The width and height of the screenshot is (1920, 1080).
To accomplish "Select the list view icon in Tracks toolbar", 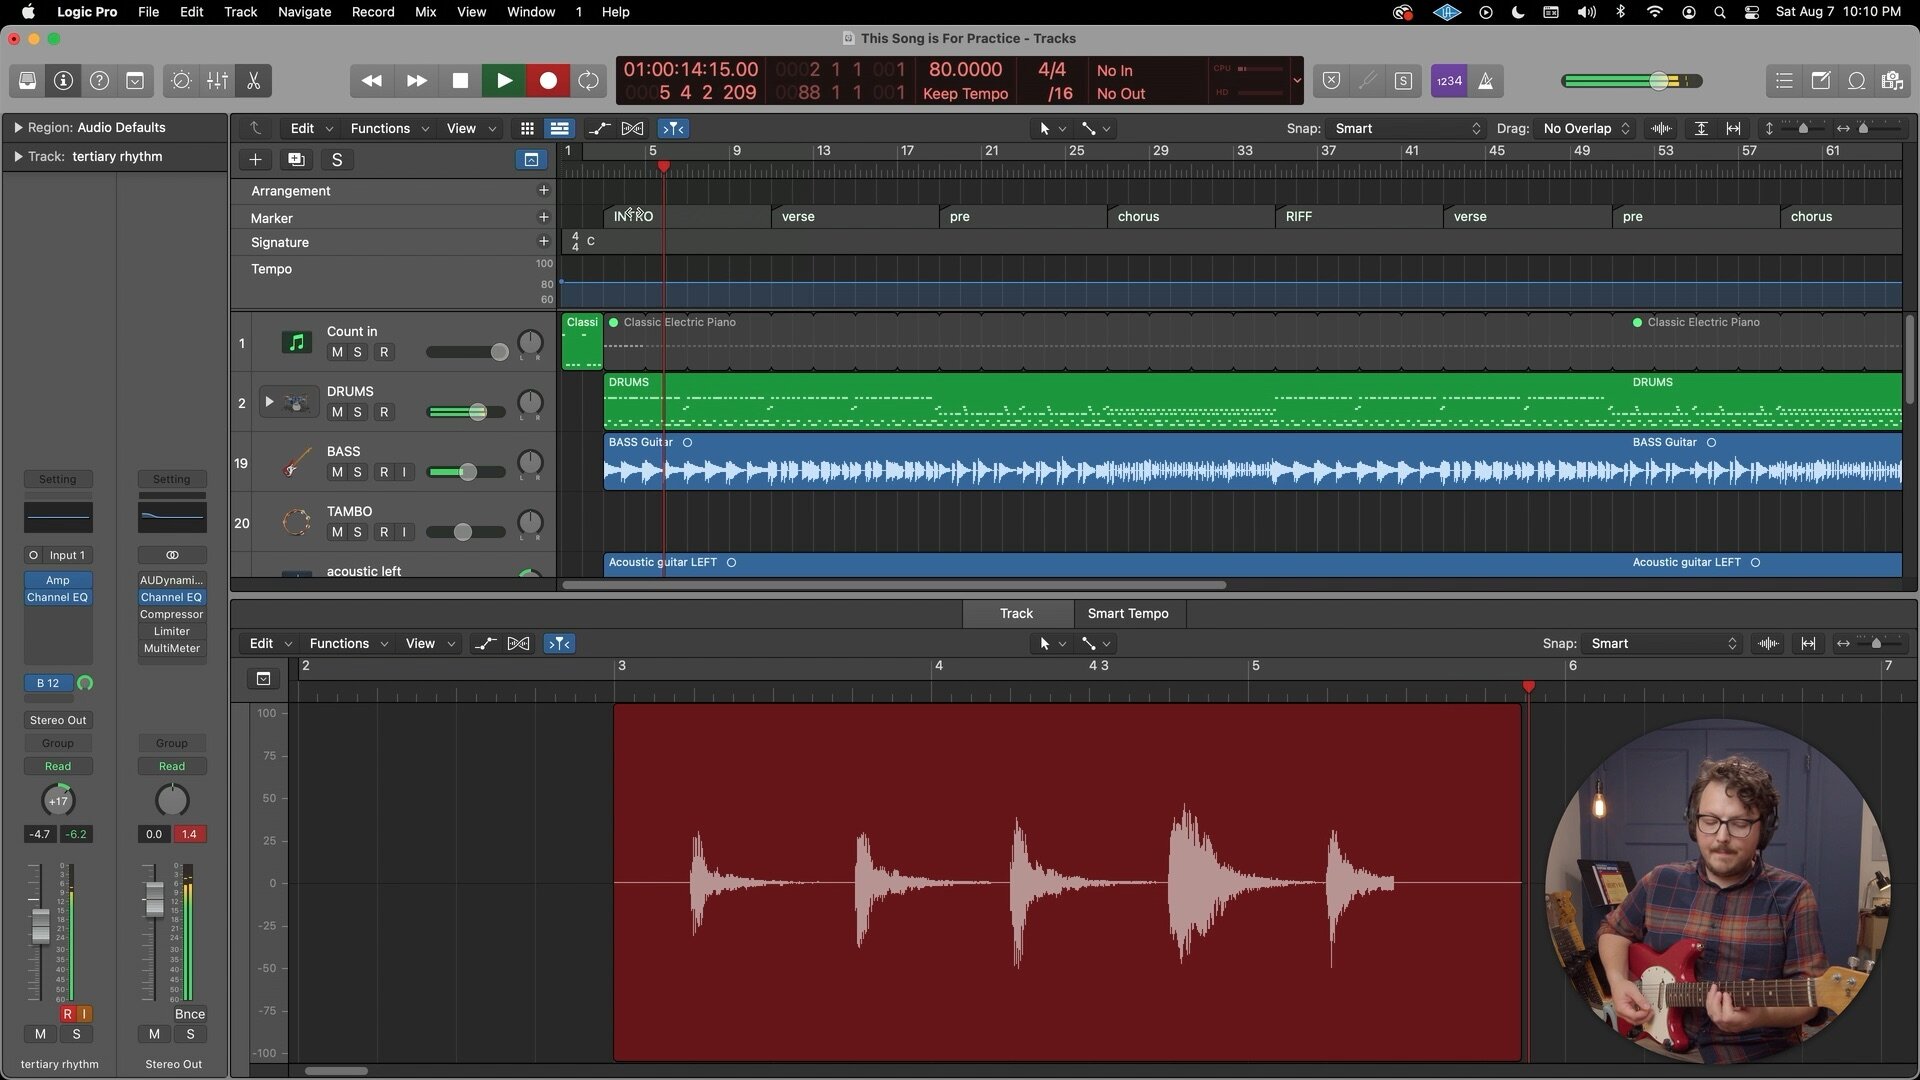I will click(x=559, y=128).
